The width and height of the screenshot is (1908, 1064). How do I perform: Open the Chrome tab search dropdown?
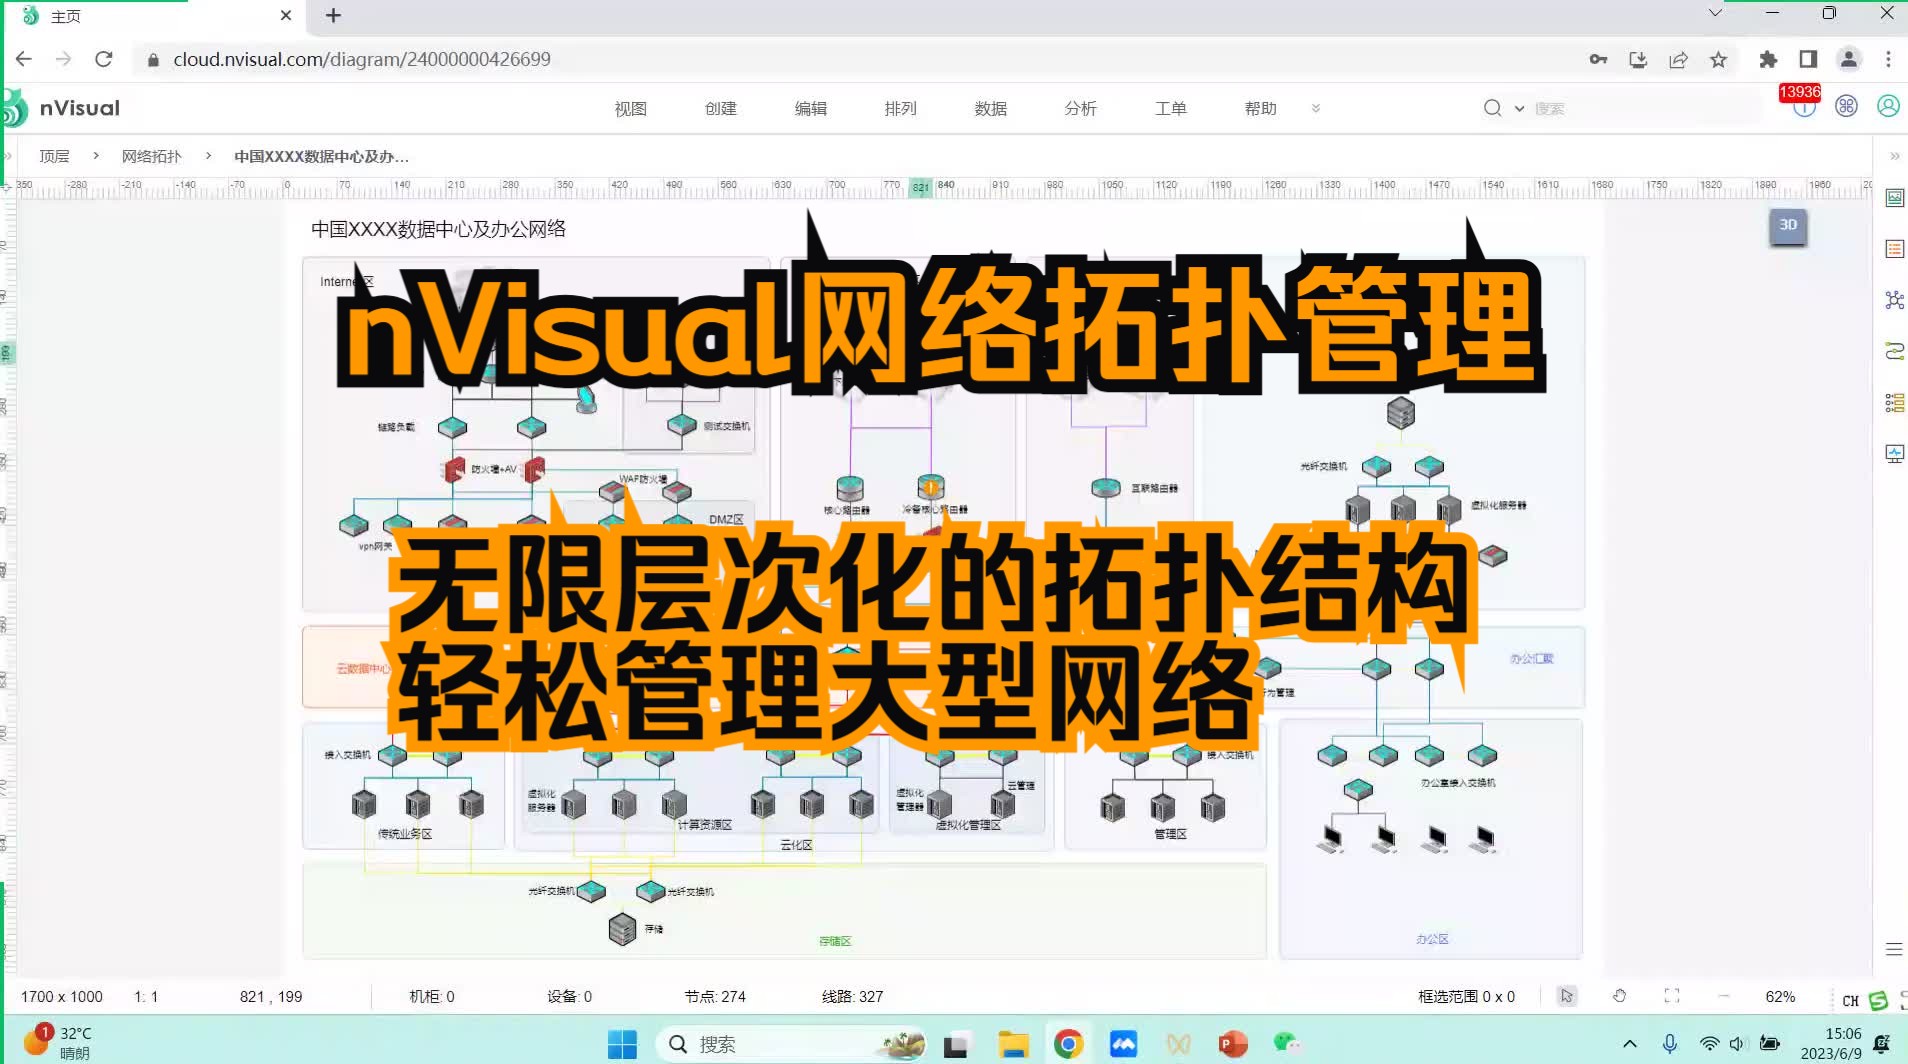(1714, 13)
